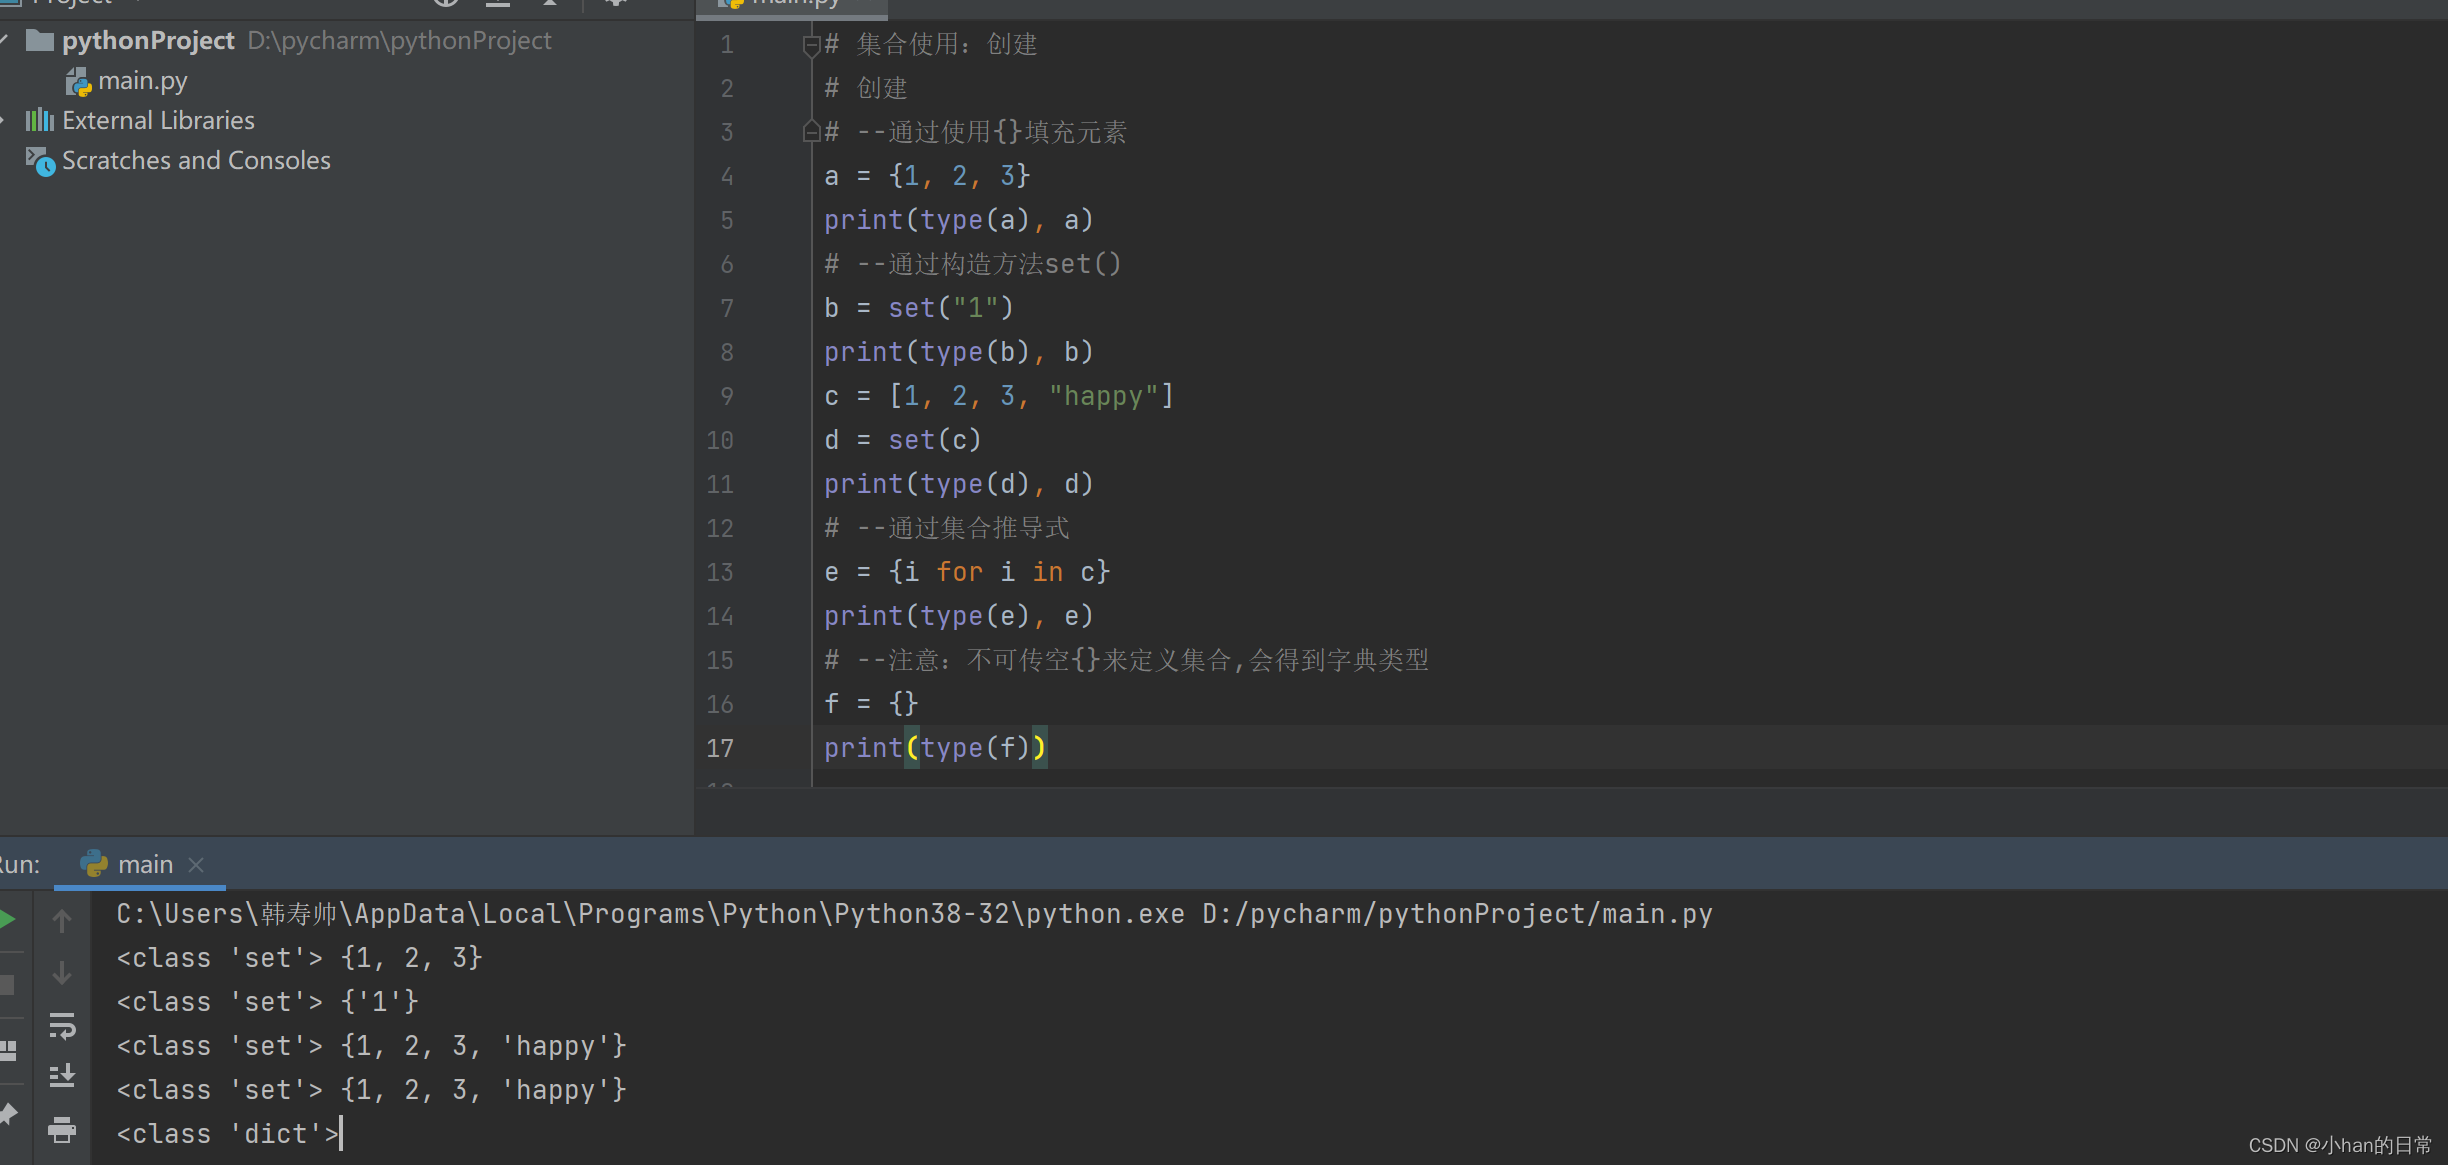Click the Restore Layout icon in Run panel
This screenshot has width=2448, height=1165.
pyautogui.click(x=8, y=1050)
